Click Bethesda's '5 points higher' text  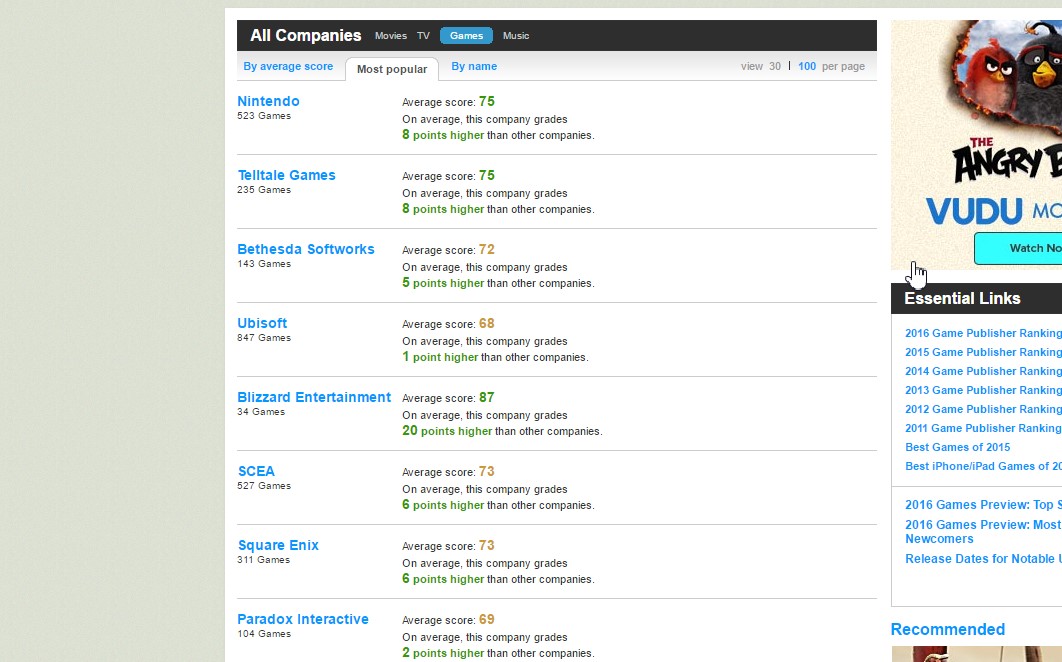(x=443, y=283)
